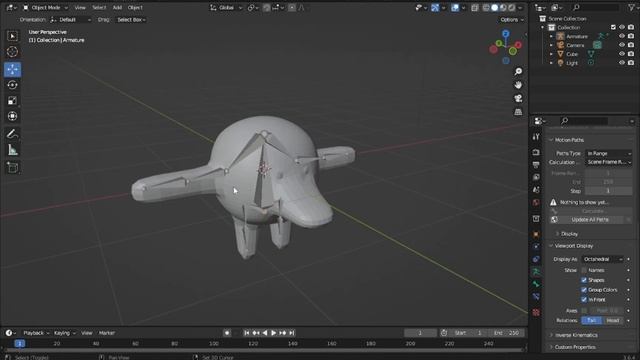The image size is (640, 360).
Task: Select the Move tool
Action: click(12, 69)
